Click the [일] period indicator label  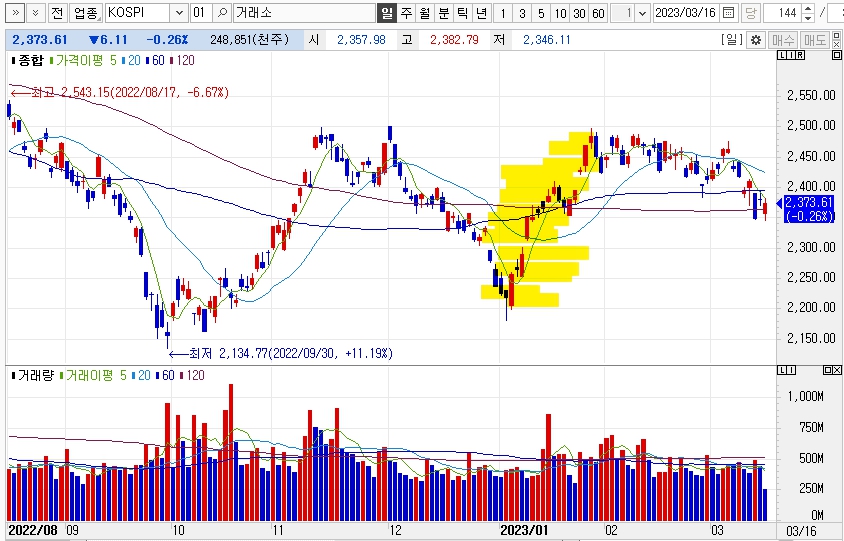tap(732, 40)
